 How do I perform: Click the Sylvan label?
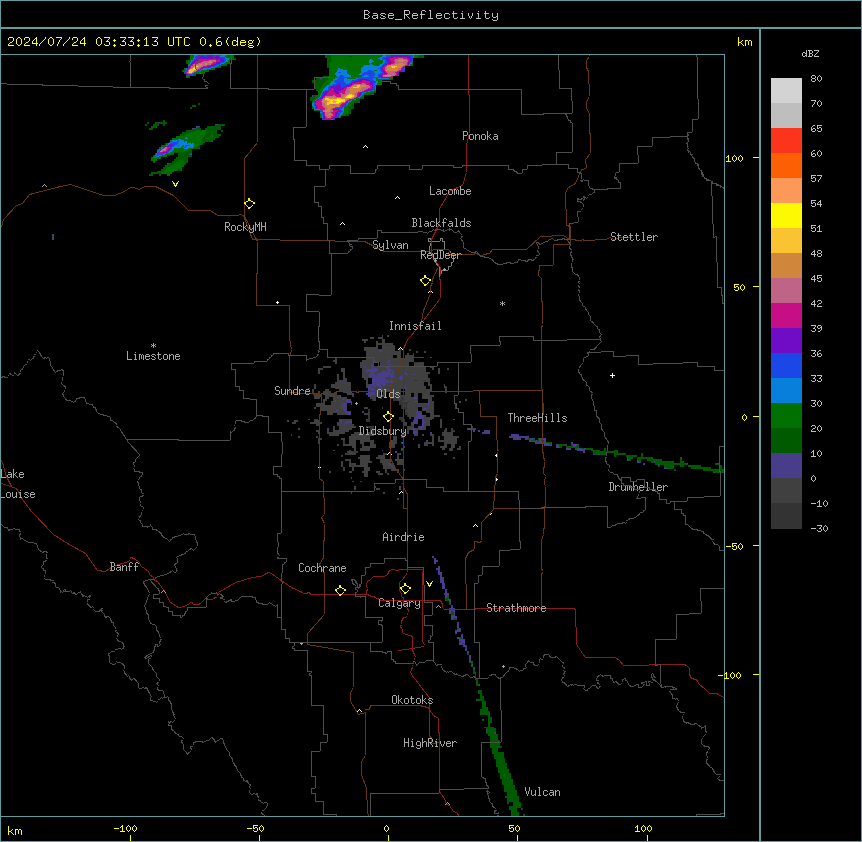pyautogui.click(x=390, y=245)
